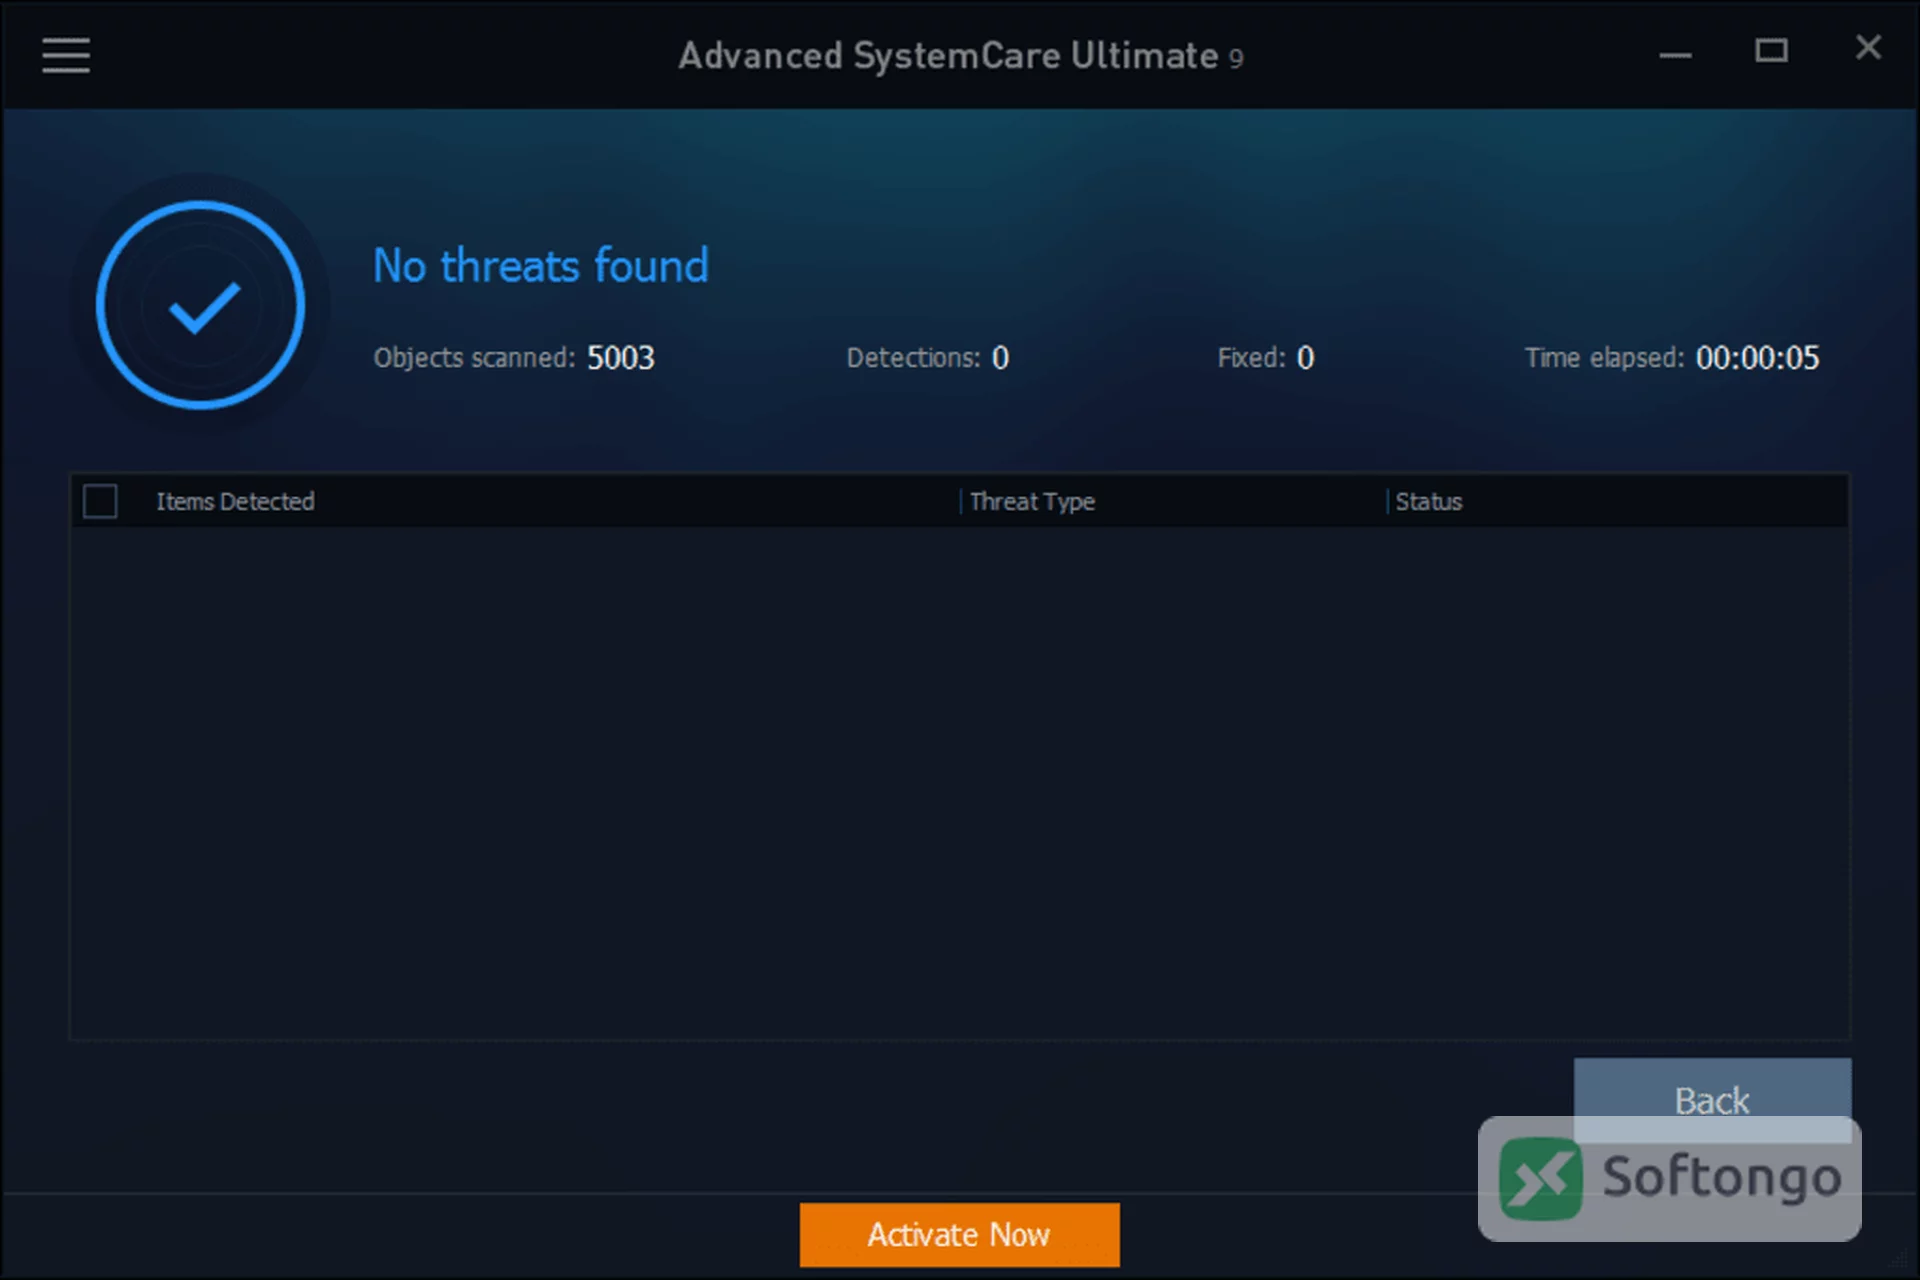Maximize the Advanced SystemCare window
The width and height of the screenshot is (1920, 1280).
(1771, 50)
